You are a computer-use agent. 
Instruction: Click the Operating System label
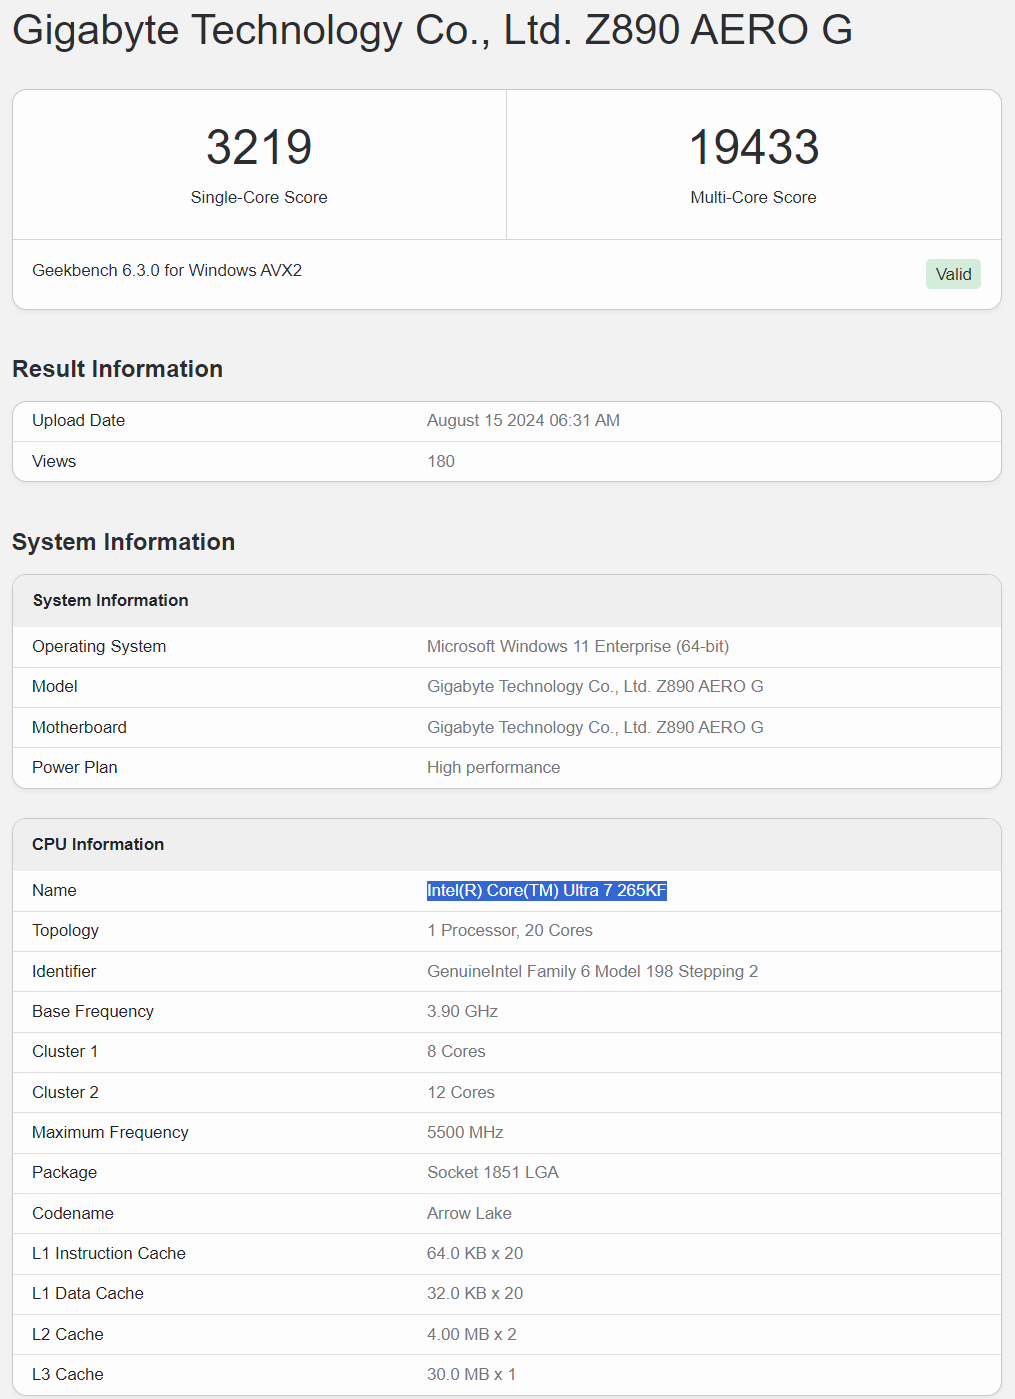[99, 646]
